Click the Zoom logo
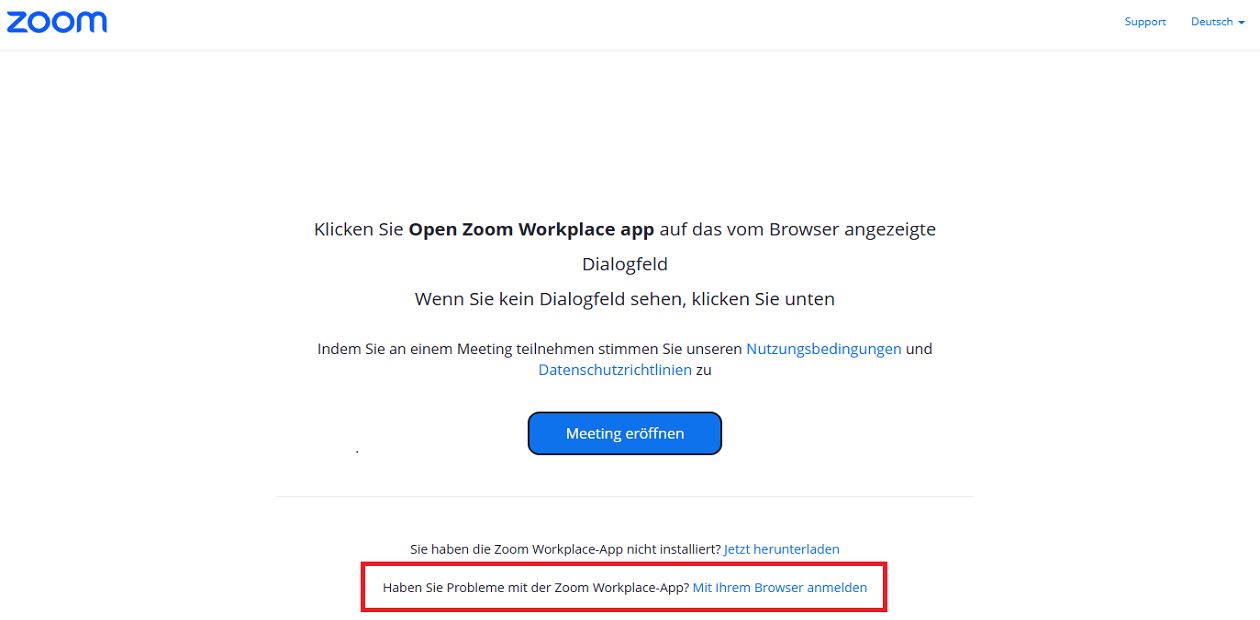This screenshot has height=620, width=1260. tap(57, 22)
